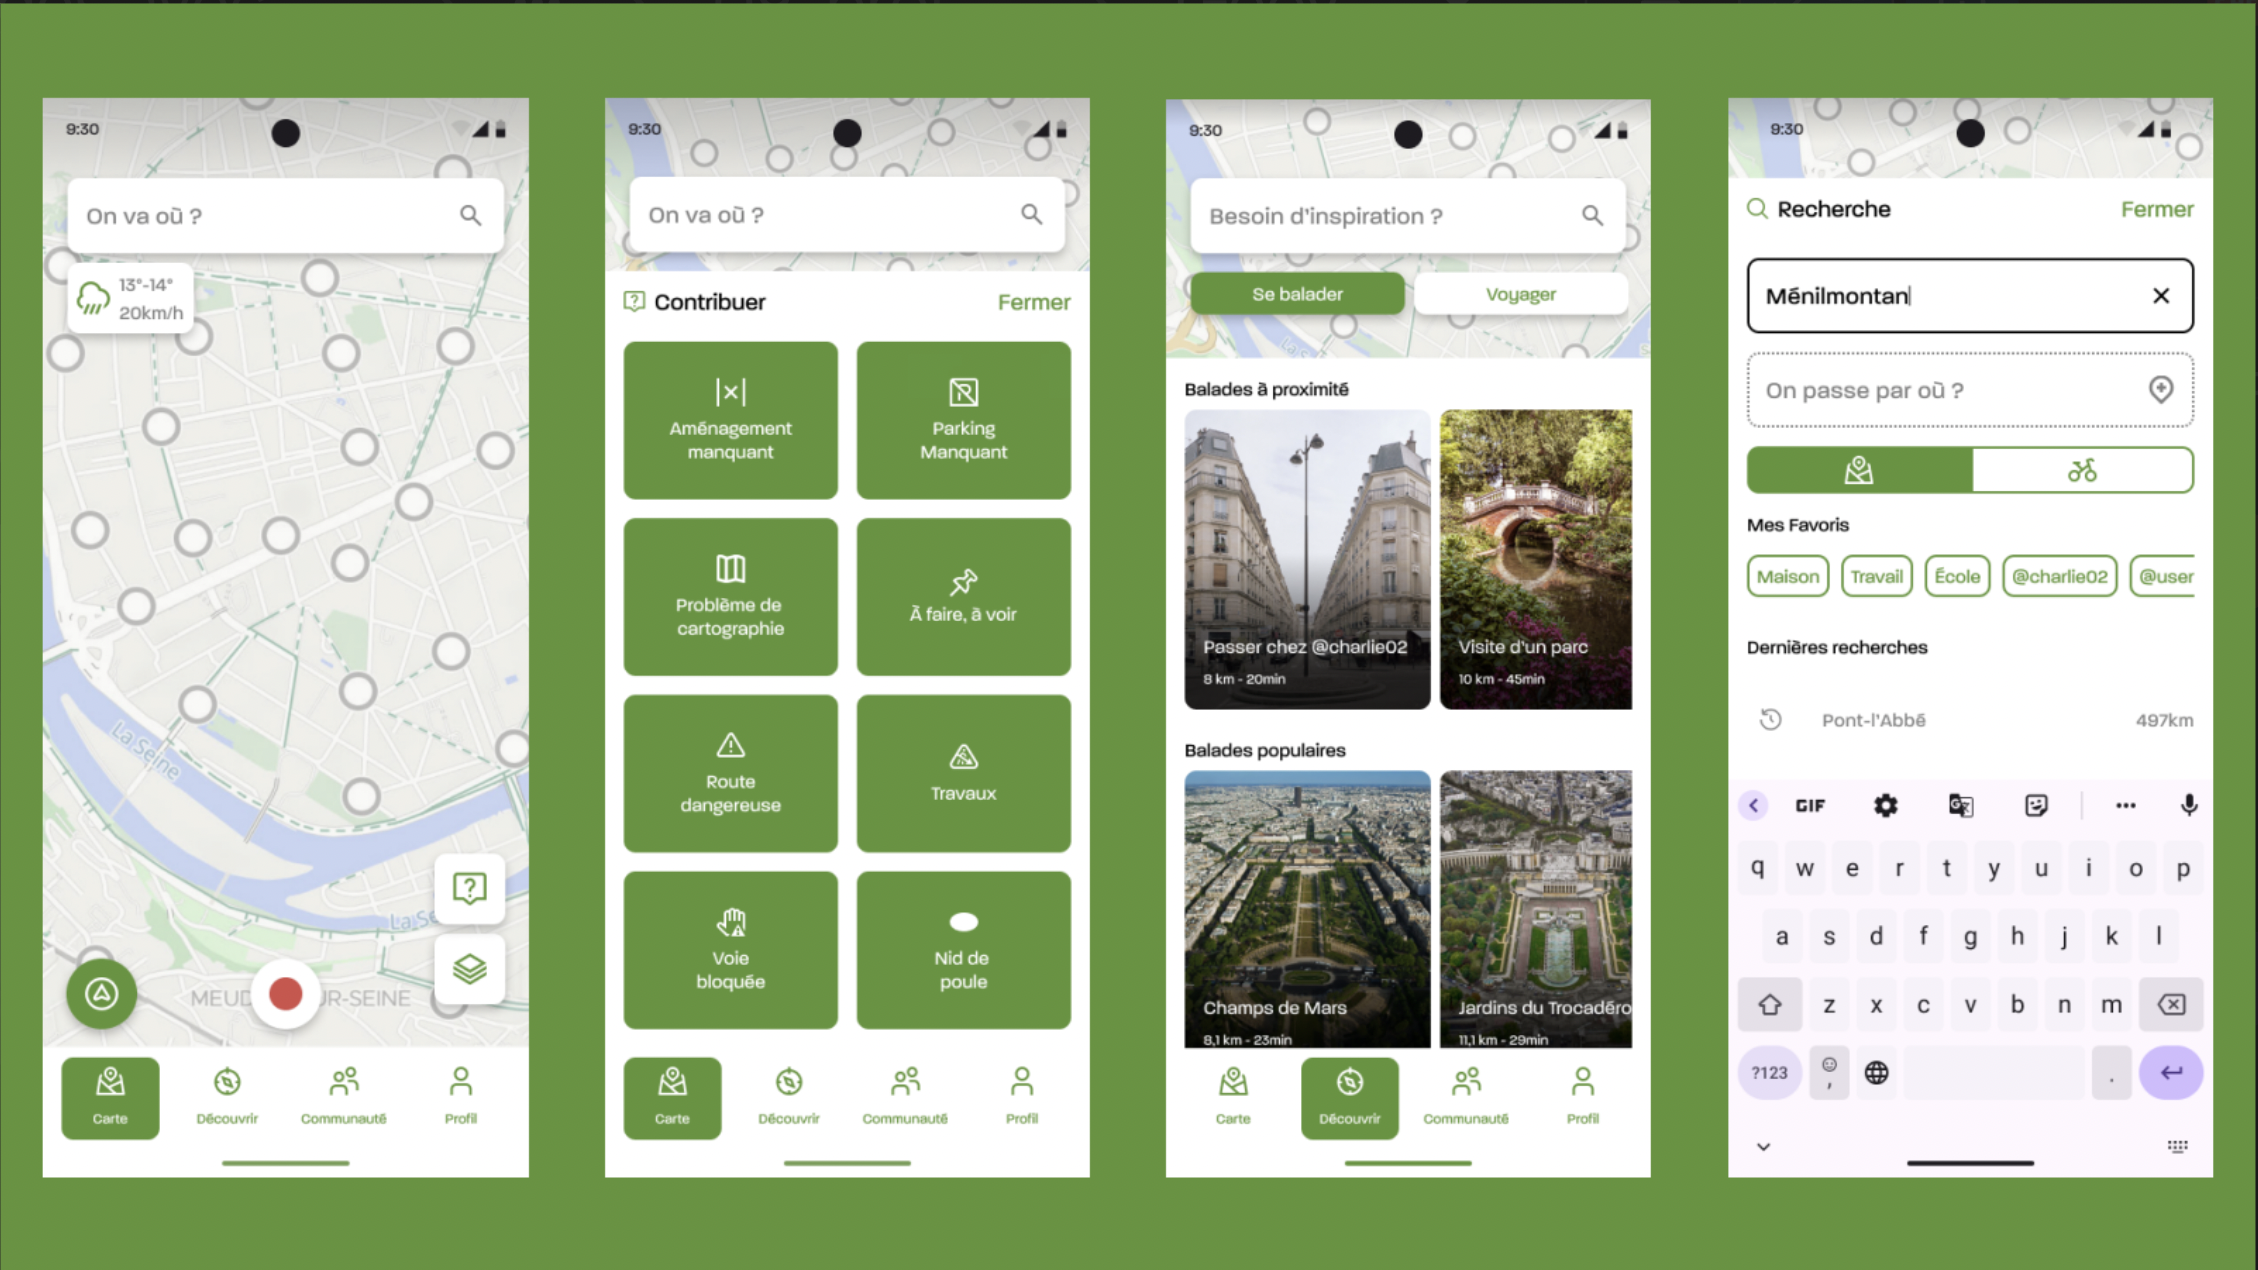This screenshot has width=2258, height=1270.
Task: Click the keyboard toolbar back chevron
Action: (1753, 805)
